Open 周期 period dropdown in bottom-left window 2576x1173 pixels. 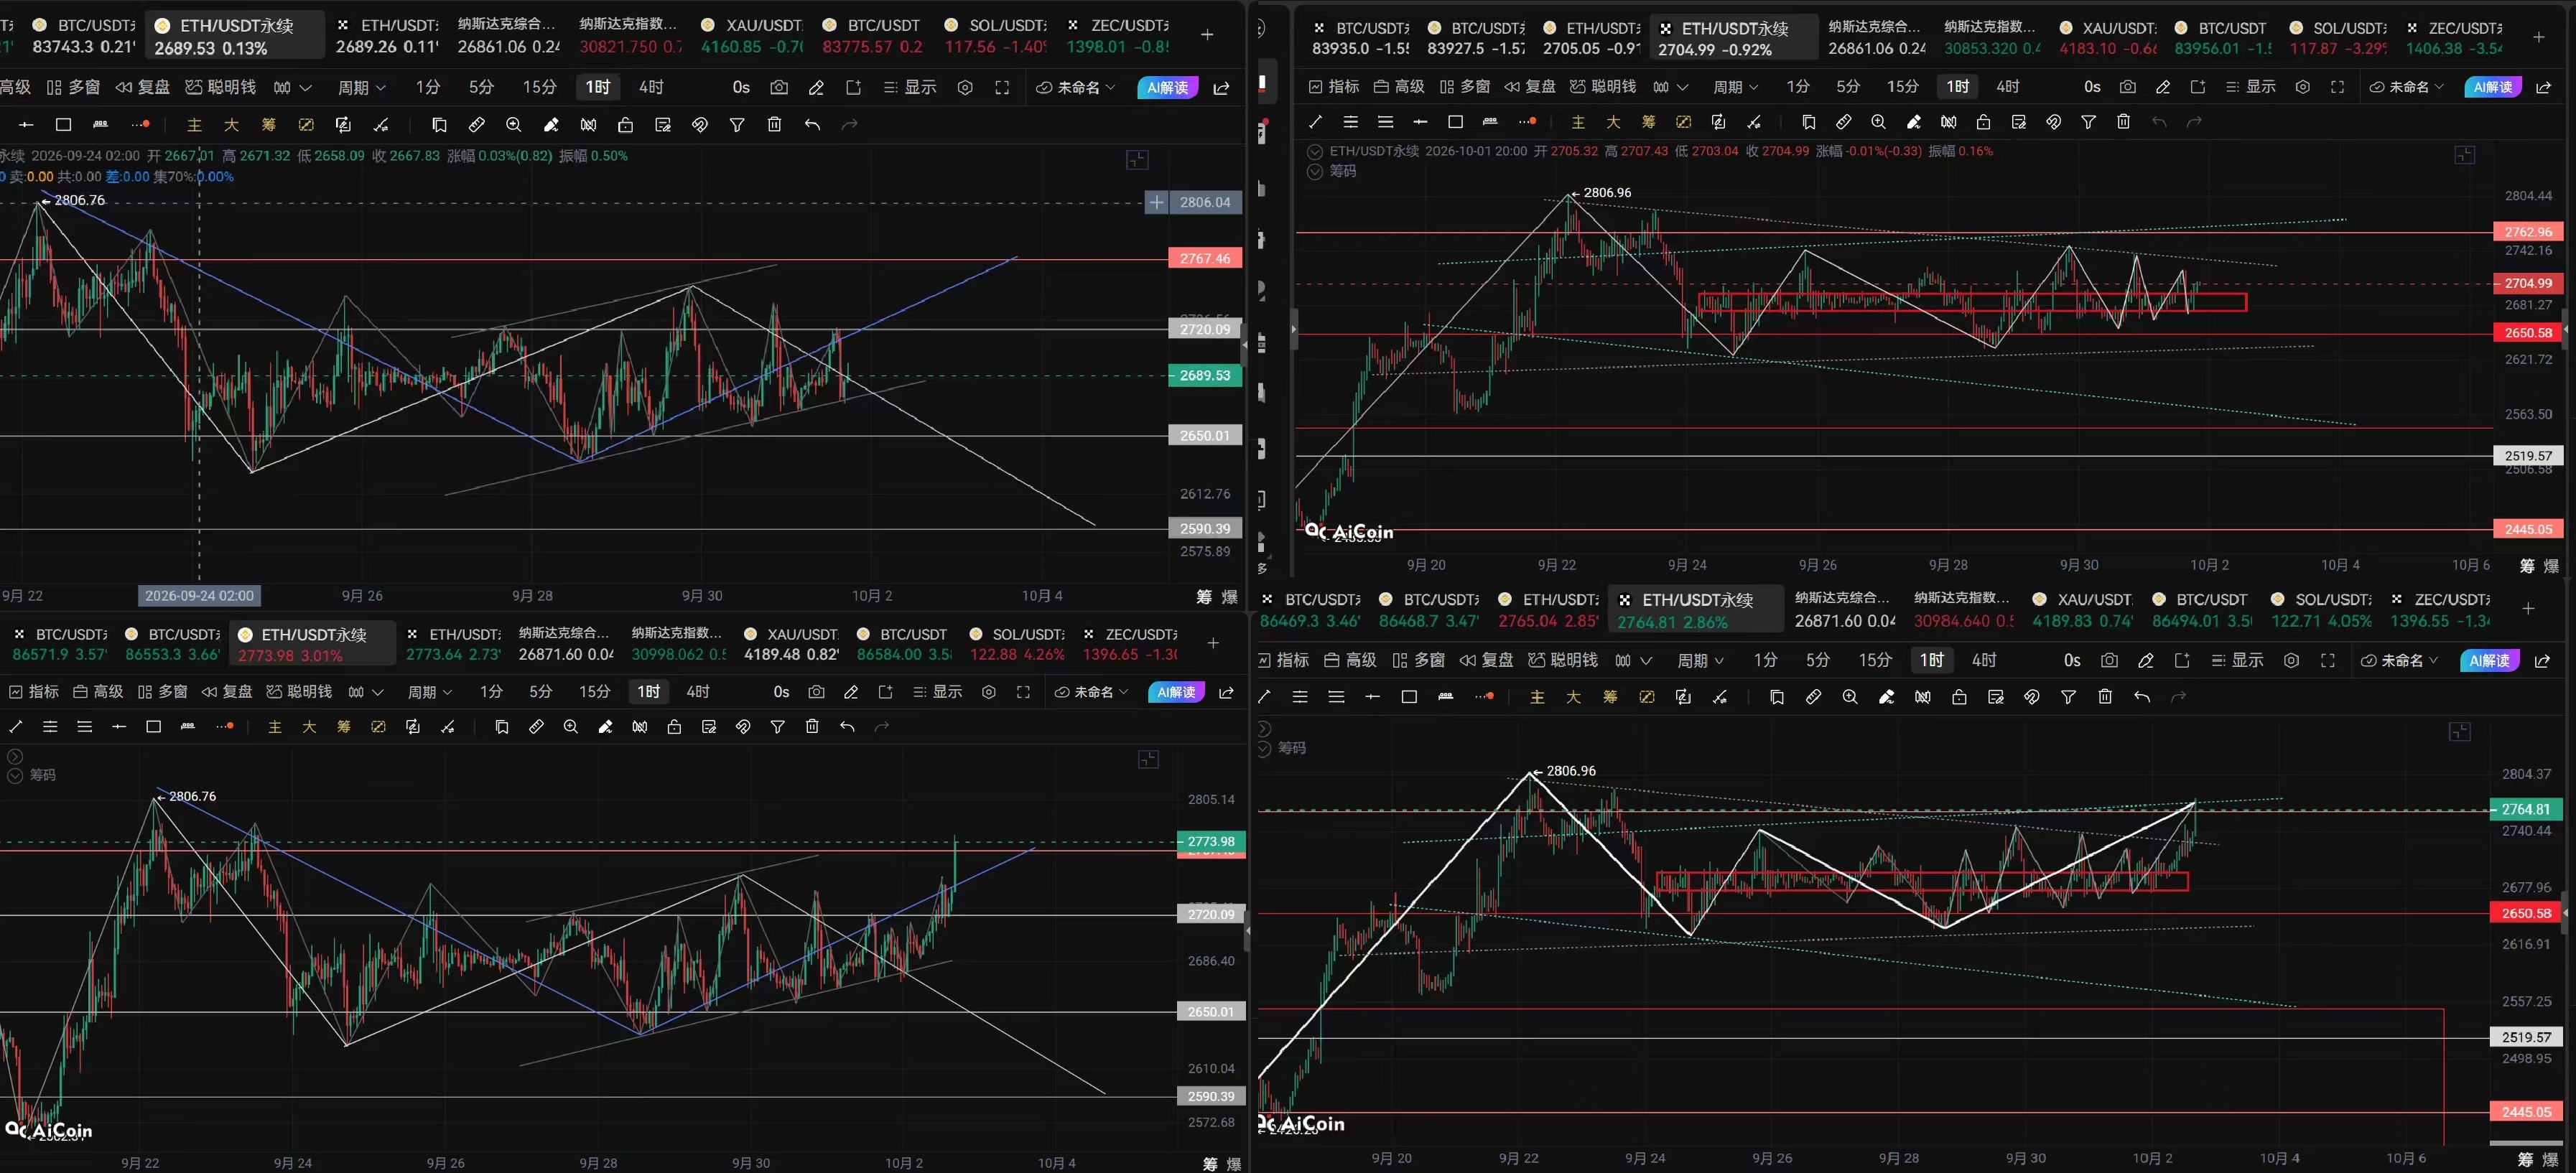pos(430,692)
